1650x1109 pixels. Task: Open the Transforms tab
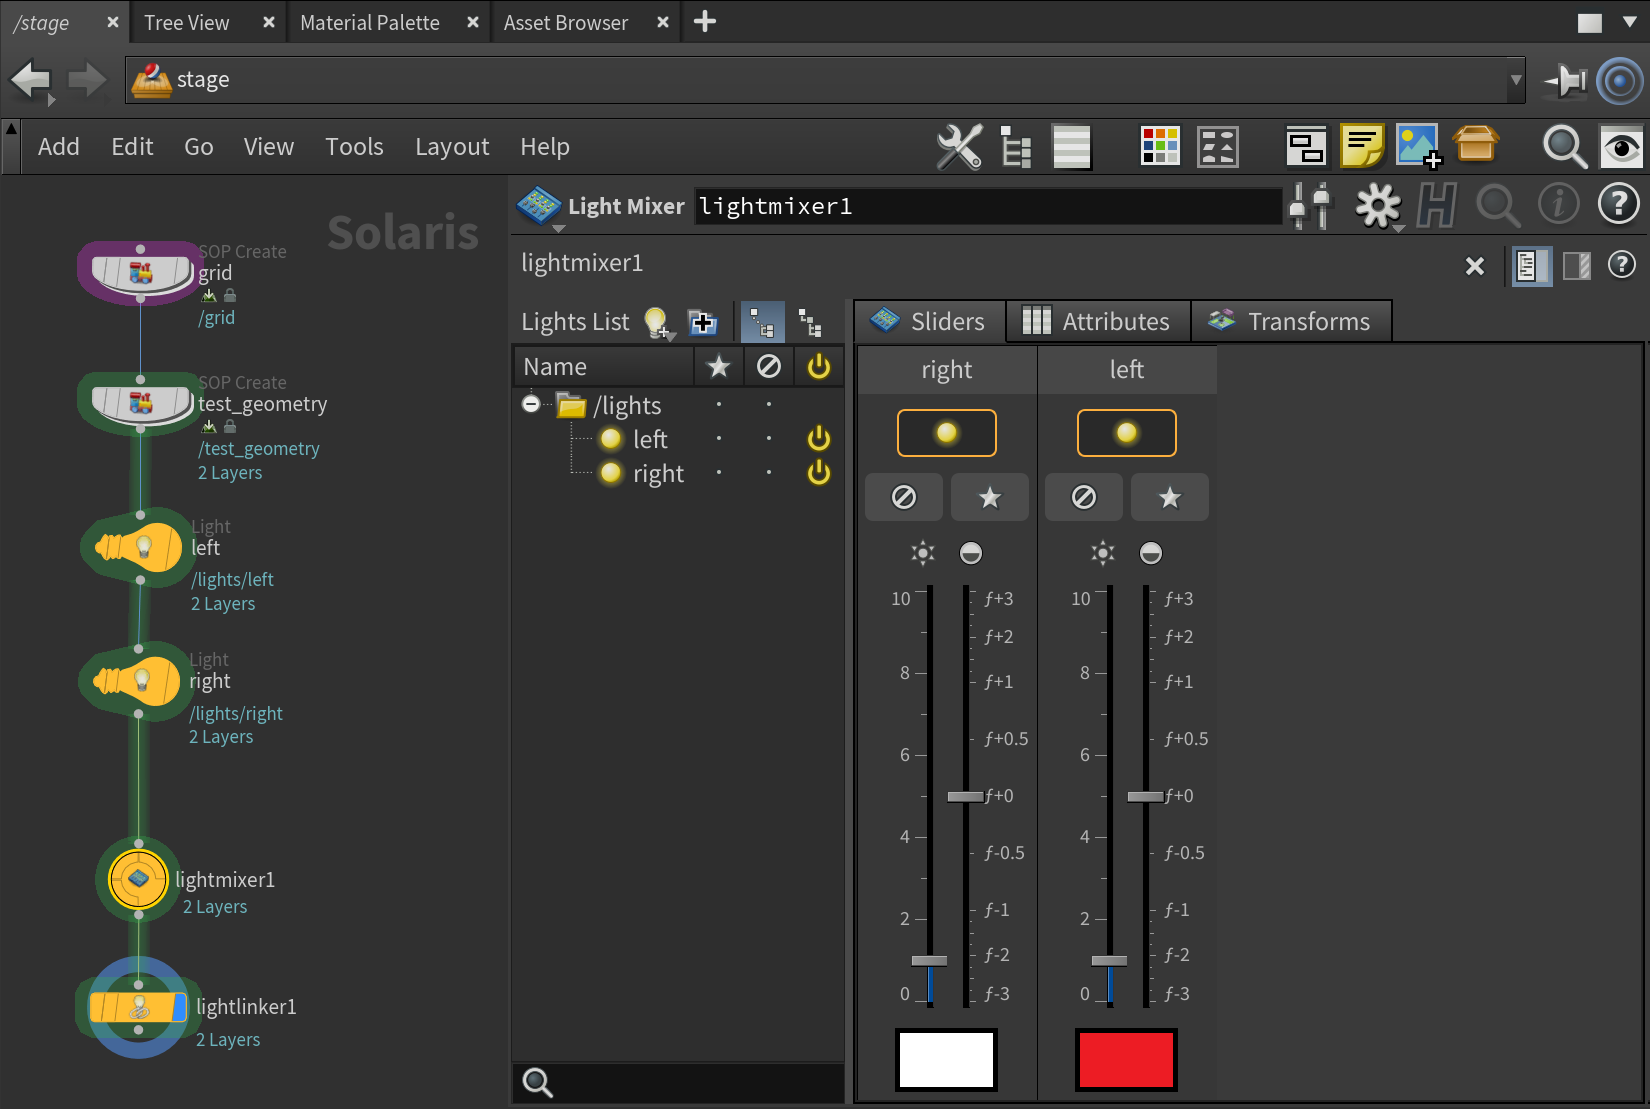(1290, 321)
